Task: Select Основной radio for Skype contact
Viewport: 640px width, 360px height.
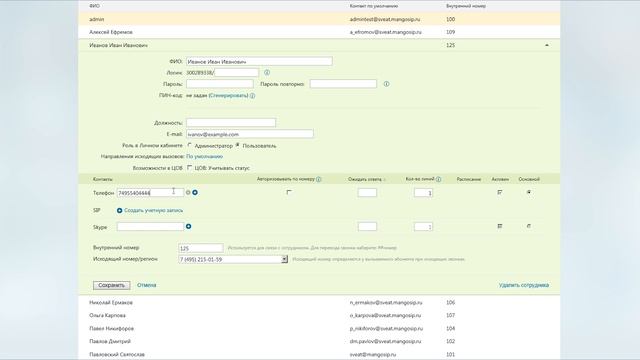Action: (x=529, y=226)
